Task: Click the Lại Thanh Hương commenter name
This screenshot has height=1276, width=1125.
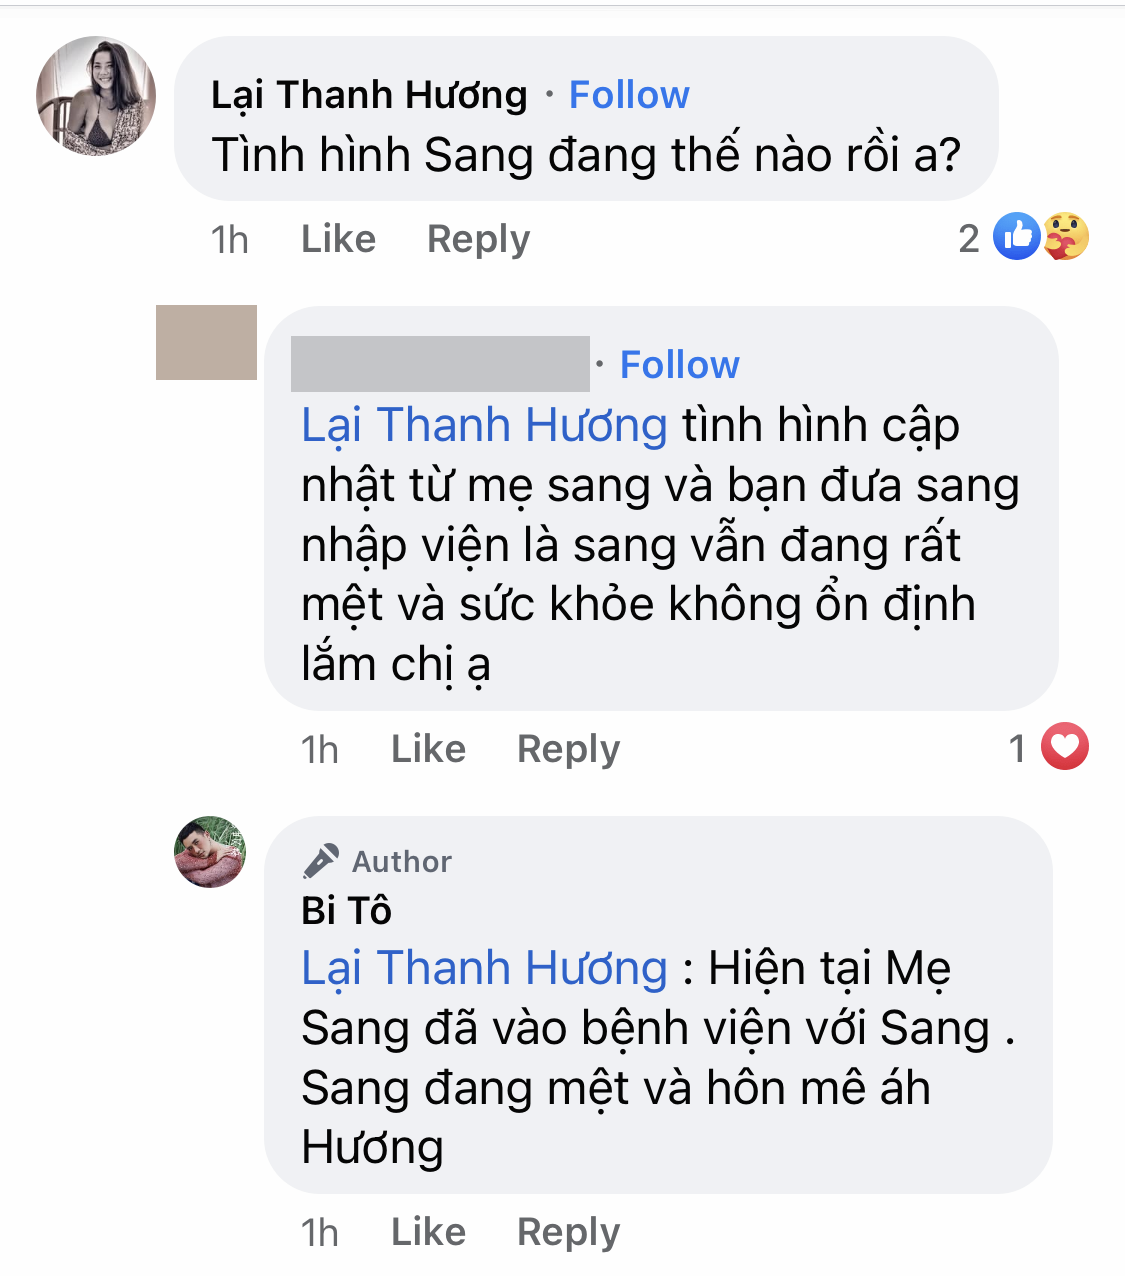Action: pos(369,96)
